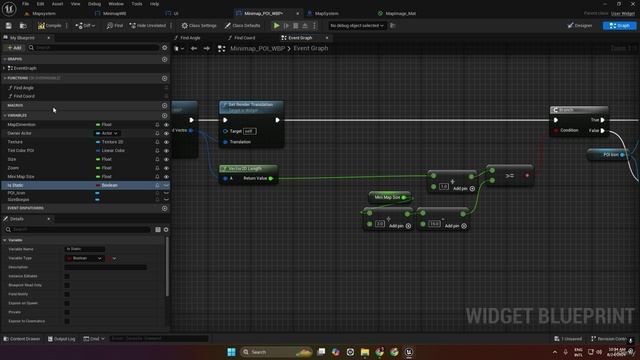Compile the blueprint

coord(49,26)
